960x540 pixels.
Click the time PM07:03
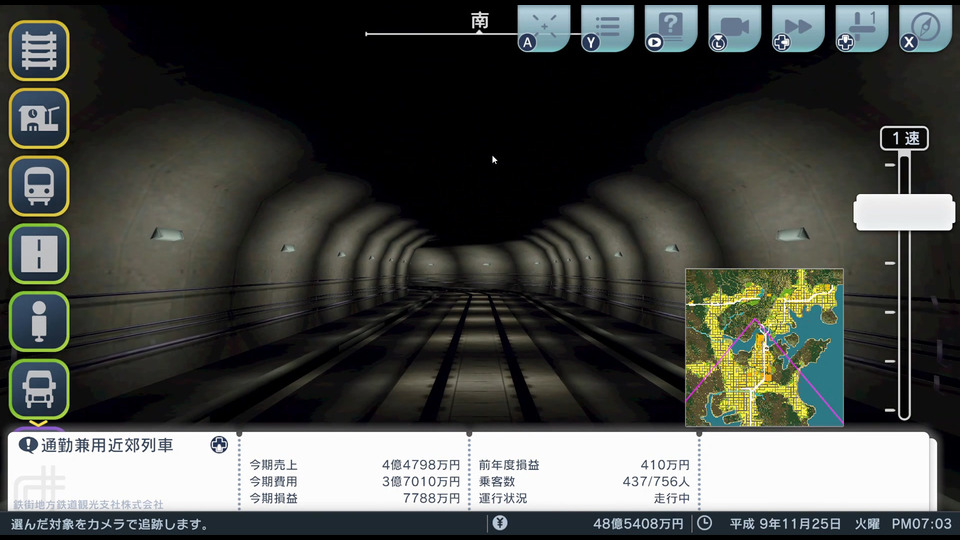(921, 524)
